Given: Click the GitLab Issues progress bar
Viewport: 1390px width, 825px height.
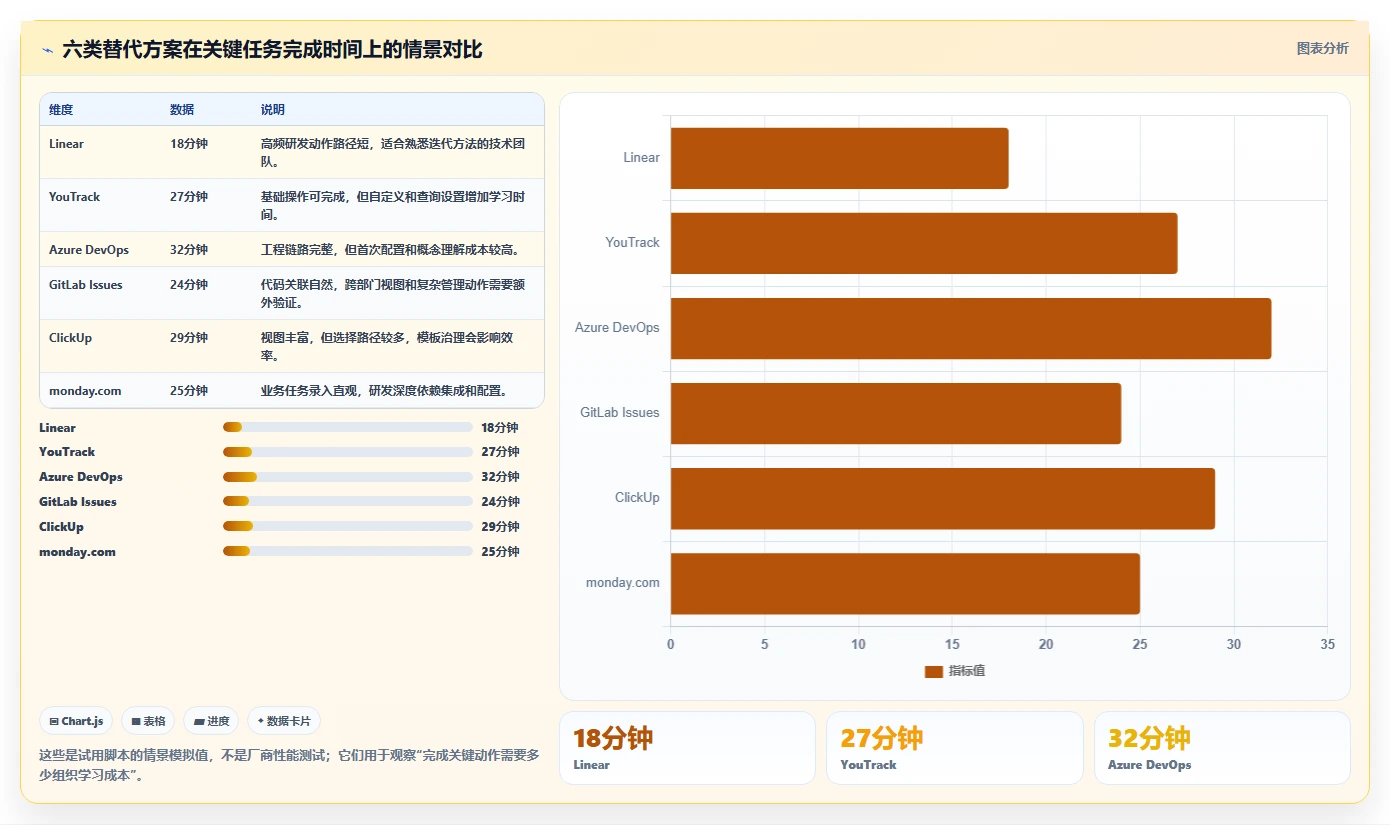Looking at the screenshot, I should (348, 502).
